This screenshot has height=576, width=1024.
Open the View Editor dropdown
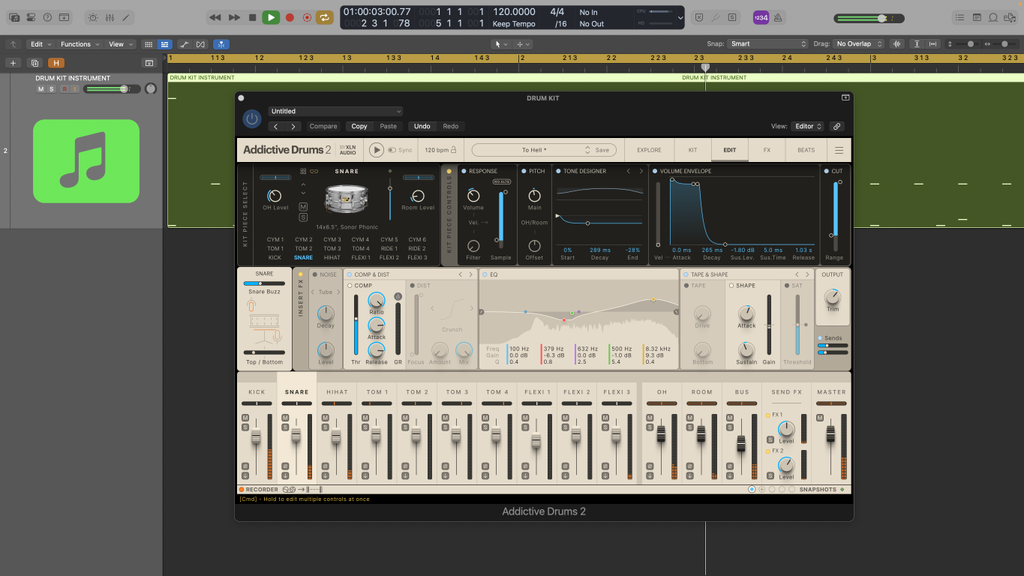(x=807, y=127)
